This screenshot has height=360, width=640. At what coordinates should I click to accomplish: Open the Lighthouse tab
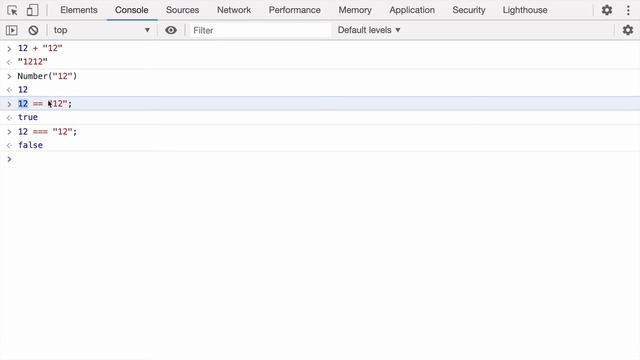(x=525, y=10)
